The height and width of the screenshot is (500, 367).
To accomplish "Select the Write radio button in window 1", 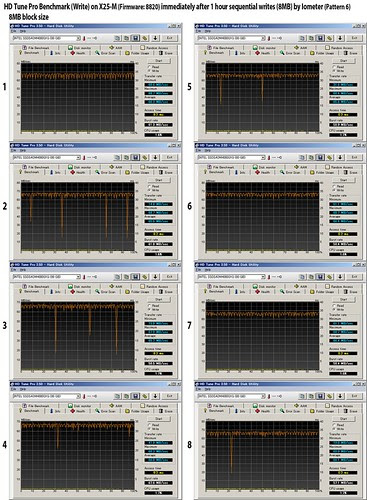I will coord(149,71).
